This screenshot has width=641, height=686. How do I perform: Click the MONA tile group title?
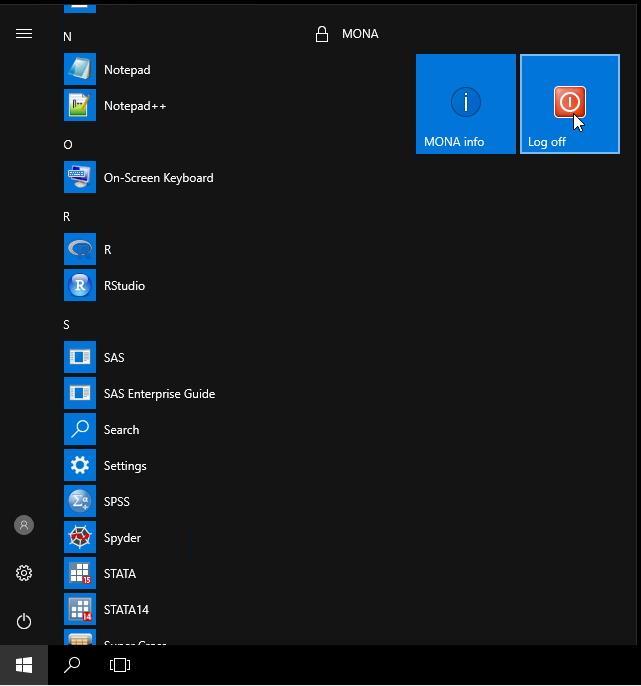(x=360, y=34)
